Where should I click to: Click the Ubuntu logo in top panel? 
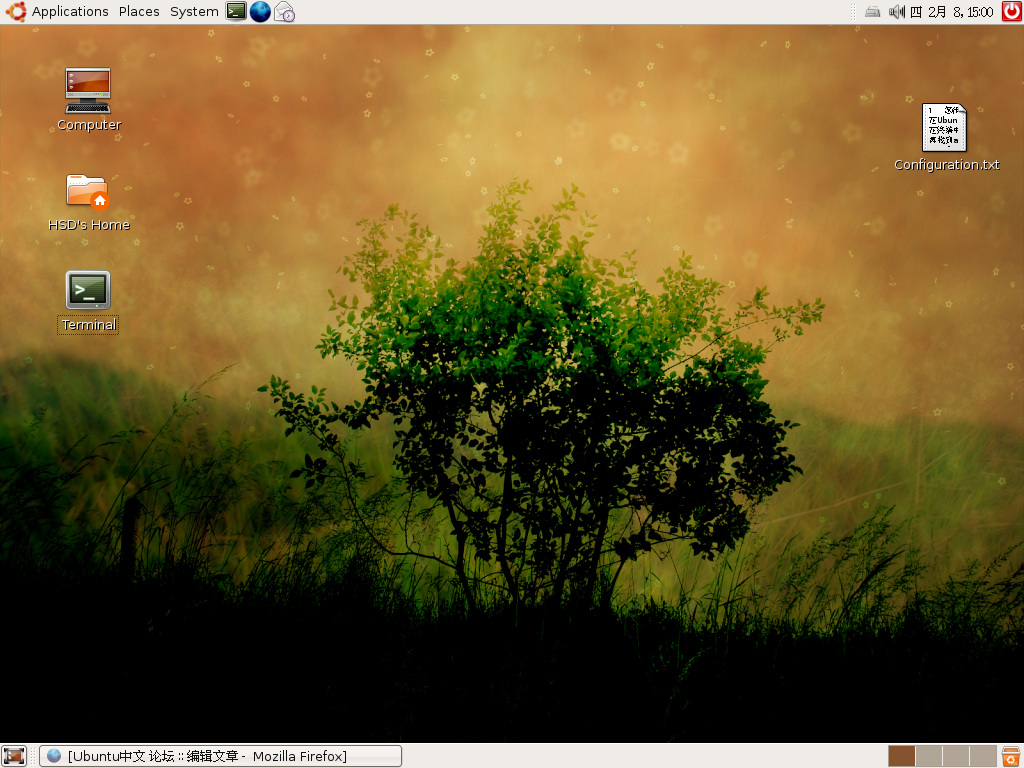tap(16, 11)
